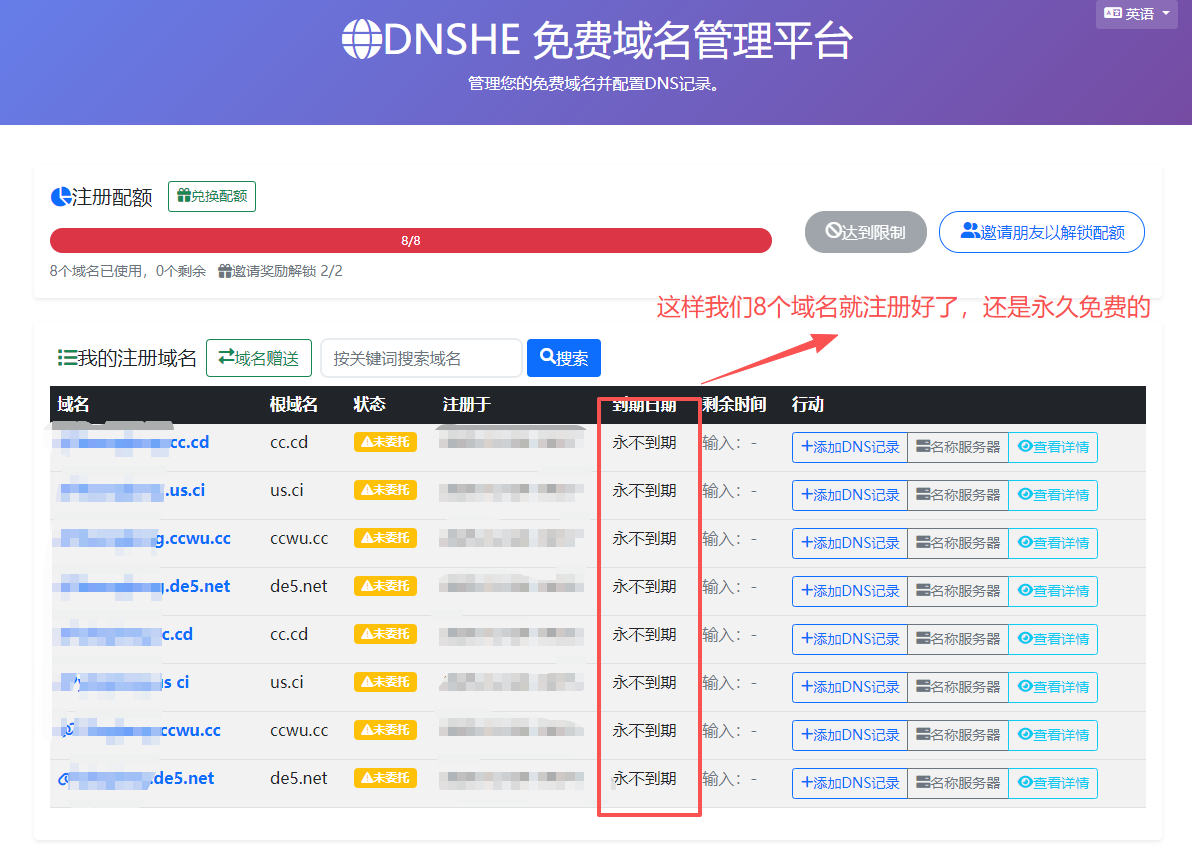Open the second us.ci domain link
Image resolution: width=1192 pixels, height=849 pixels.
[125, 682]
